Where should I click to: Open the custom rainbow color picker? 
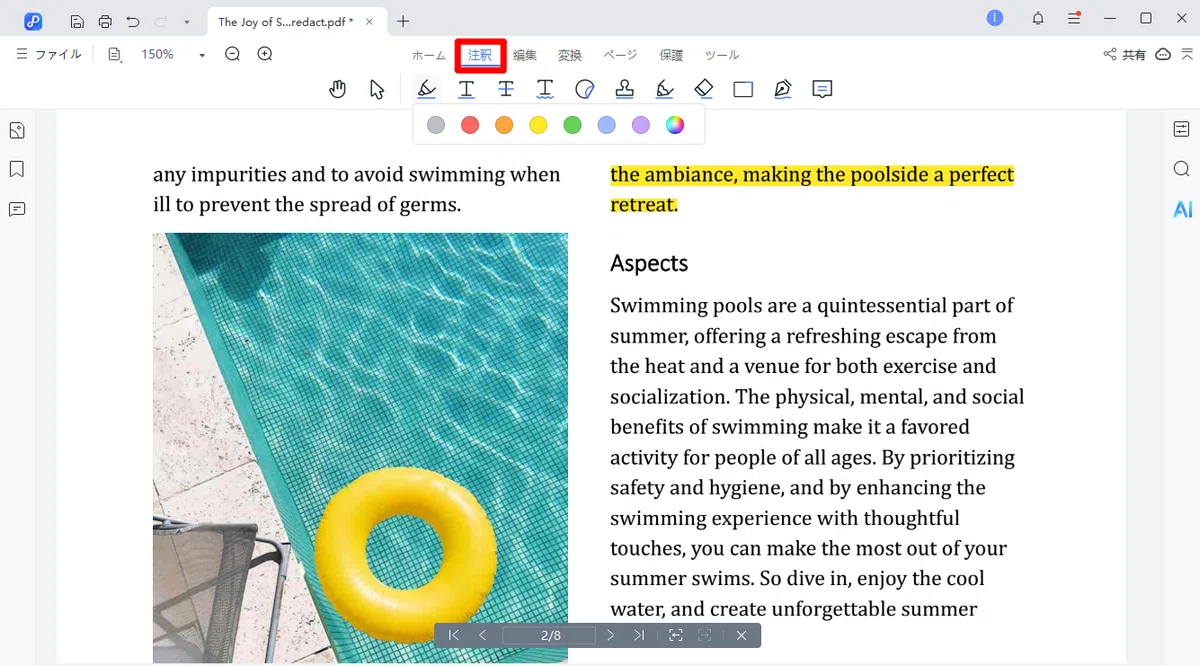(x=675, y=125)
